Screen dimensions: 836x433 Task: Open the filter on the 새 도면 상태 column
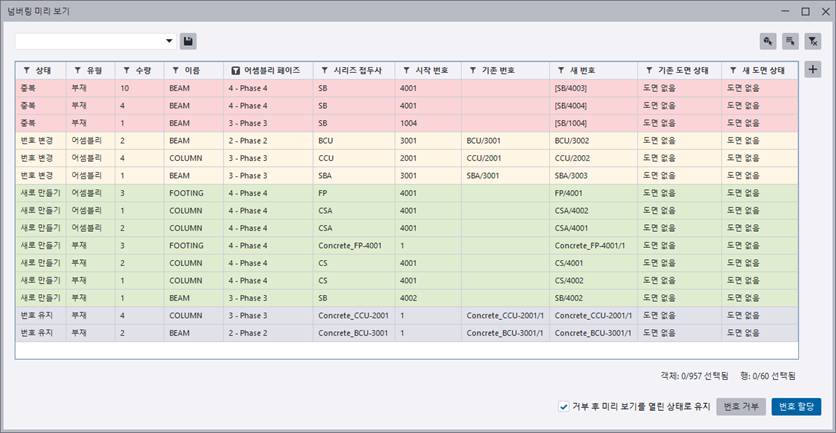733,71
